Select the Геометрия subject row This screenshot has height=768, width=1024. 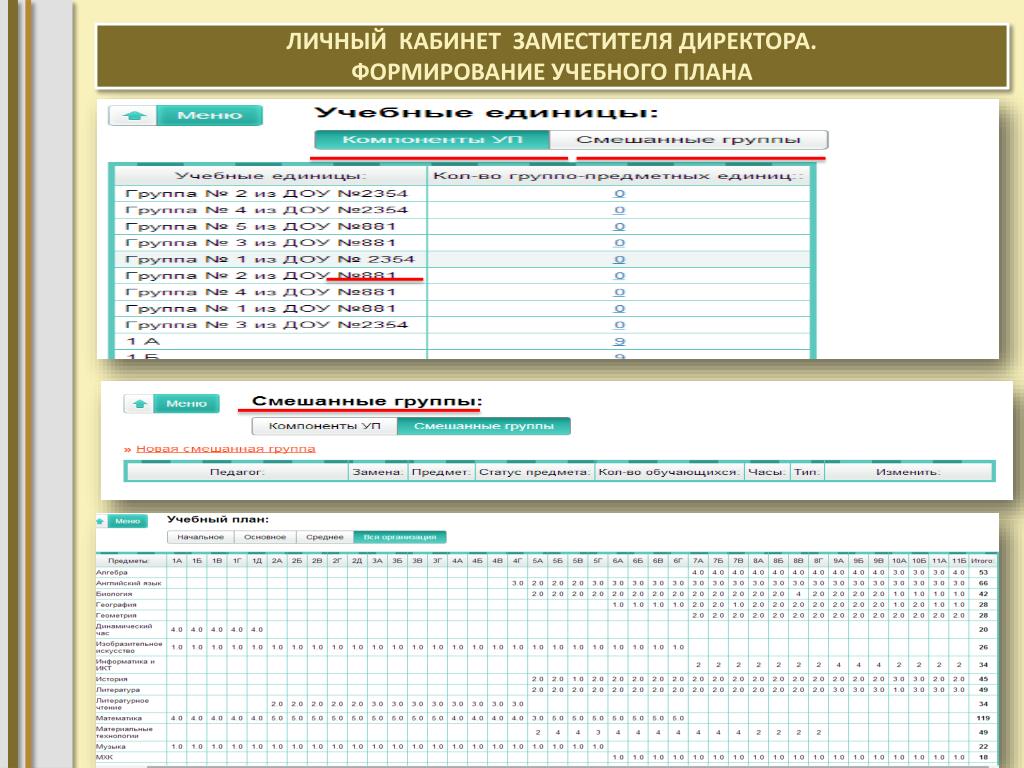click(547, 615)
